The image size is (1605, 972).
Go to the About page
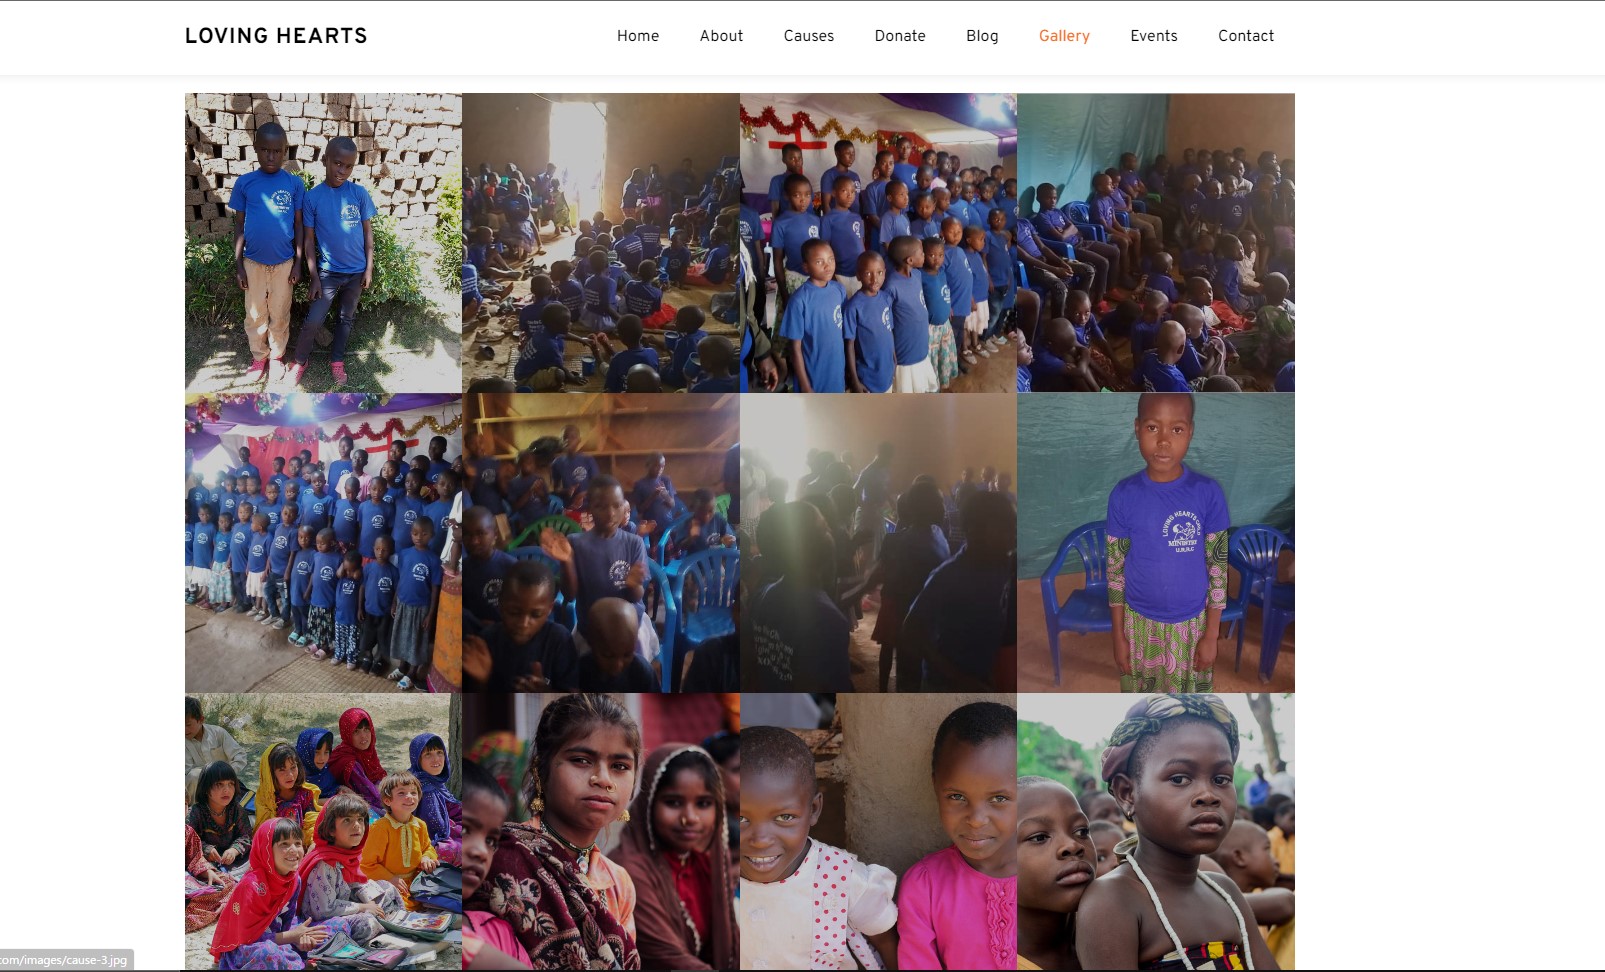(721, 36)
